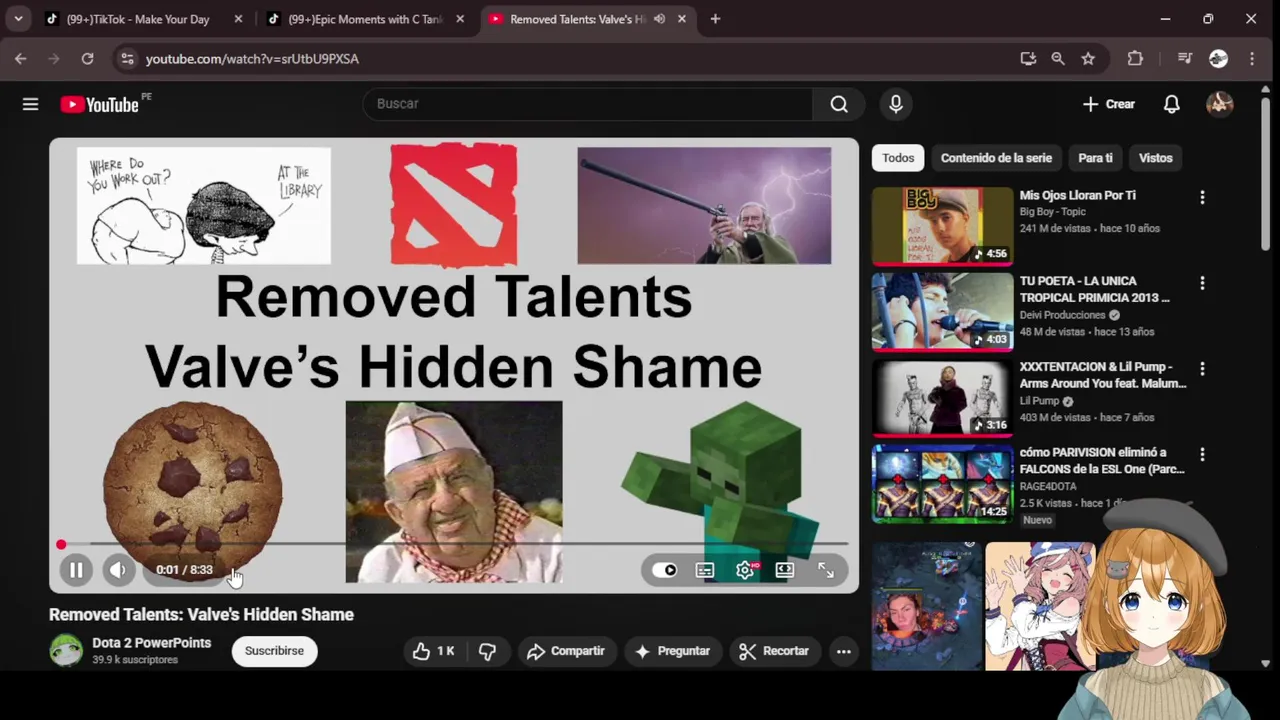Toggle the autoplay switch in player
1280x720 pixels.
coord(665,570)
